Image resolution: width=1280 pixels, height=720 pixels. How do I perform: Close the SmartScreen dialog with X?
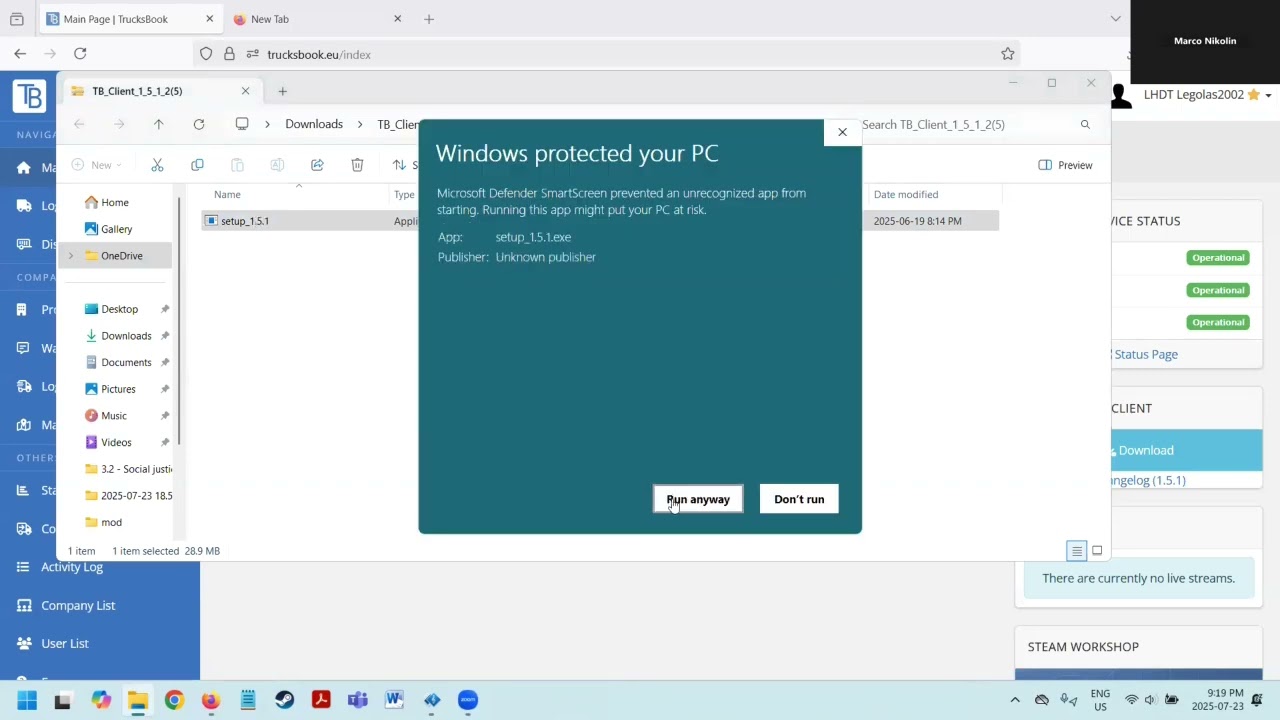point(842,132)
